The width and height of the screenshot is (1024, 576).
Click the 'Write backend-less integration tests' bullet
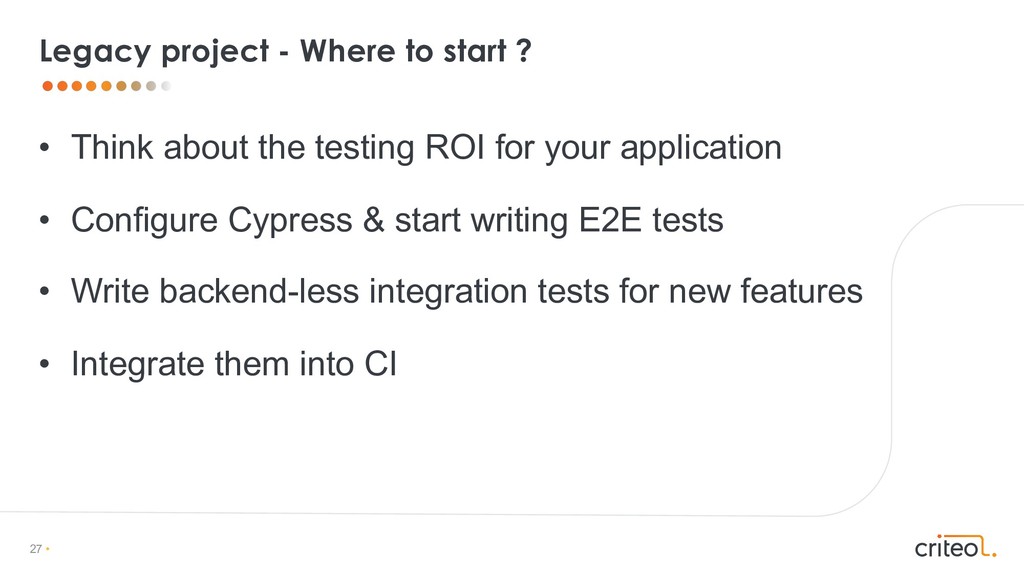click(x=466, y=291)
